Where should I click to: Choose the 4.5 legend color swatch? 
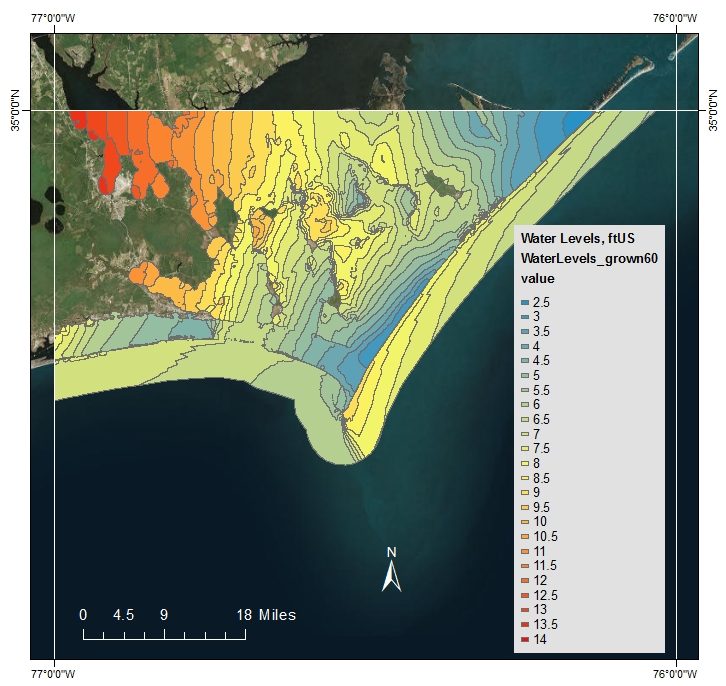pos(525,361)
